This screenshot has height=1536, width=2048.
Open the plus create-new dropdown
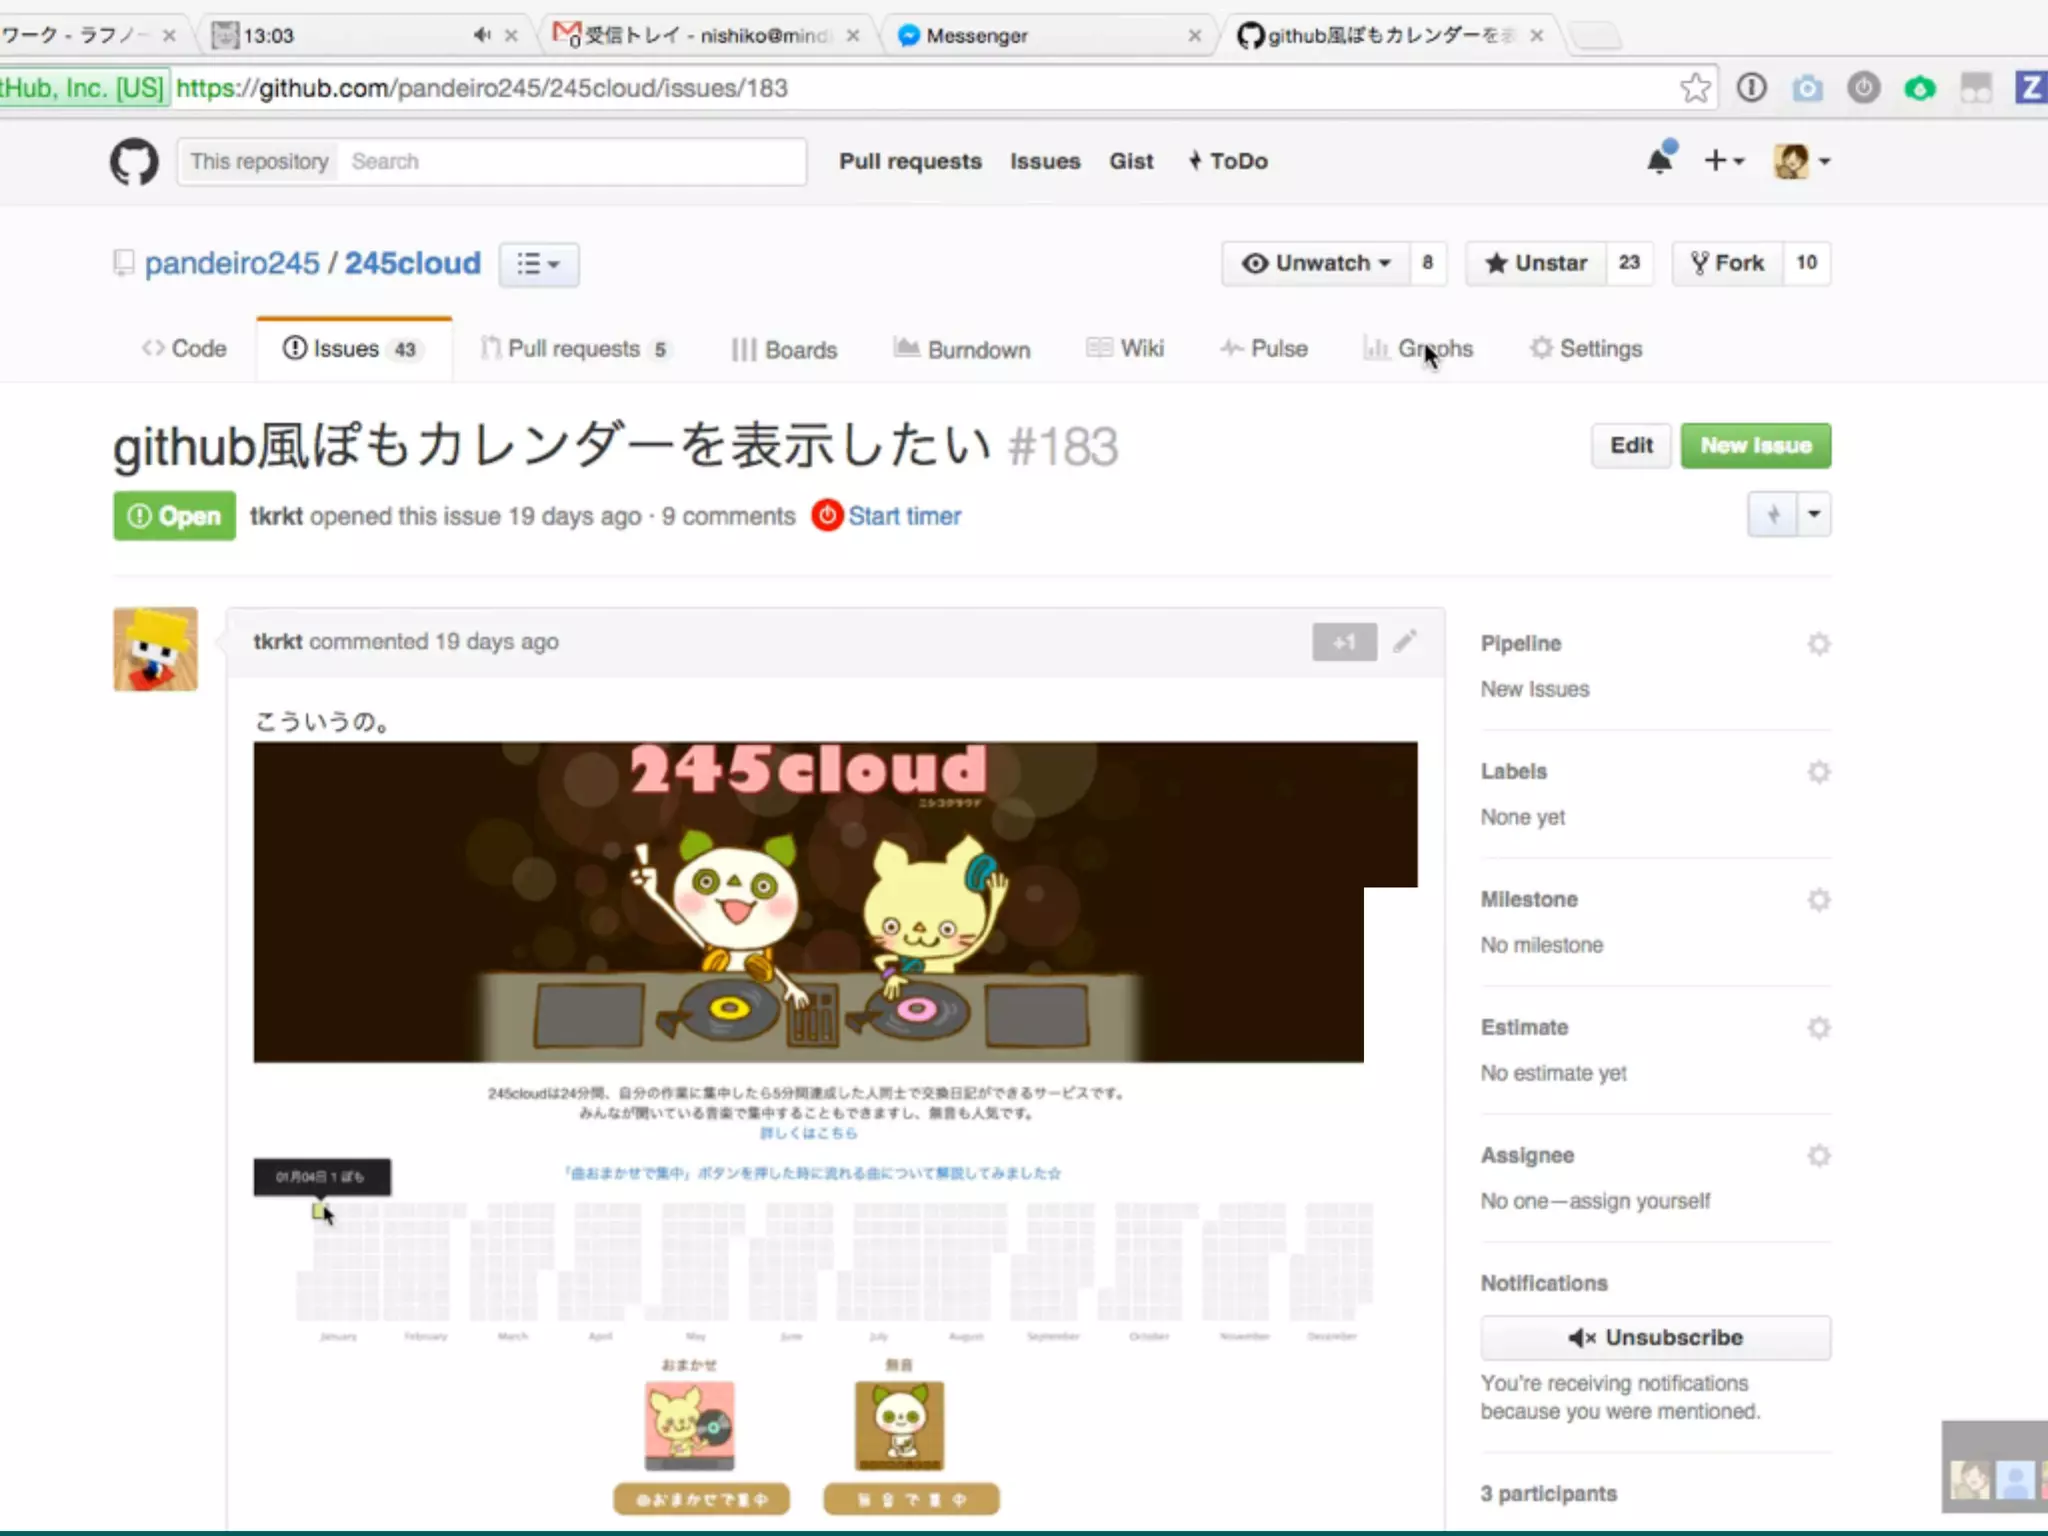click(x=1724, y=160)
